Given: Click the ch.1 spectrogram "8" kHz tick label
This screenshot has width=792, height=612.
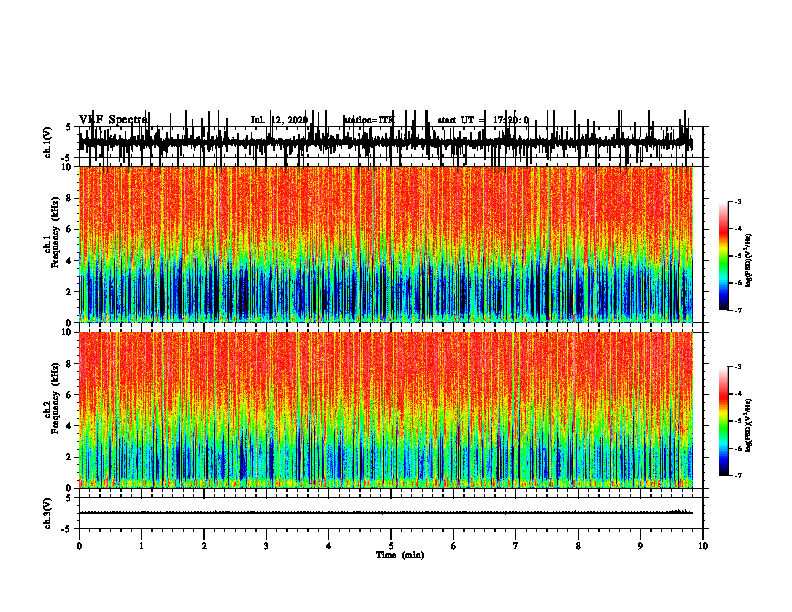Looking at the screenshot, I should click(70, 198).
